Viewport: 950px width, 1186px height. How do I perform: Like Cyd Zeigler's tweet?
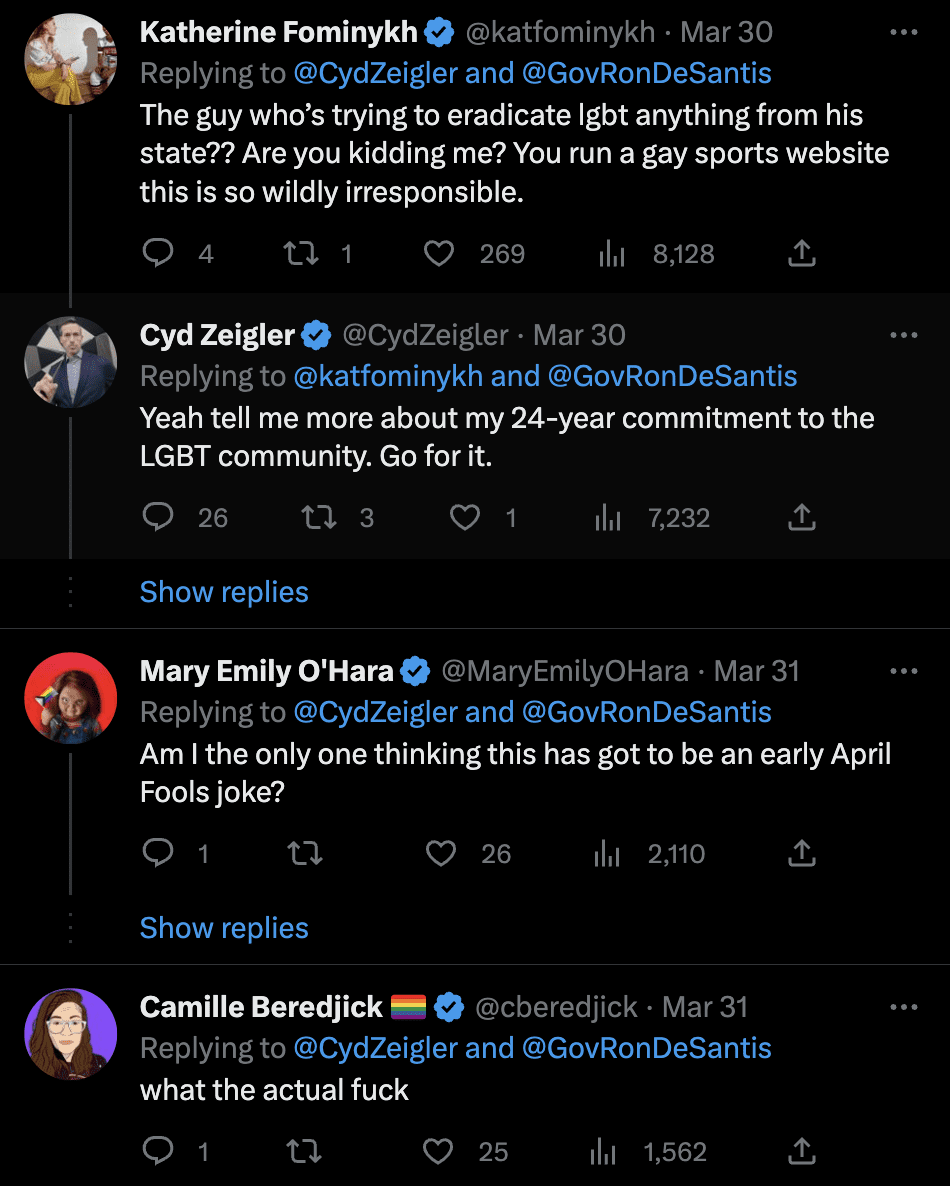coord(463,517)
